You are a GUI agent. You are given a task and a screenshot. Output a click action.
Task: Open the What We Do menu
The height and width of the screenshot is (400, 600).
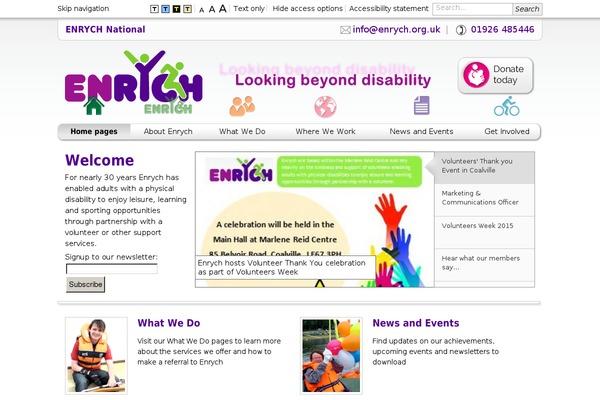(242, 131)
